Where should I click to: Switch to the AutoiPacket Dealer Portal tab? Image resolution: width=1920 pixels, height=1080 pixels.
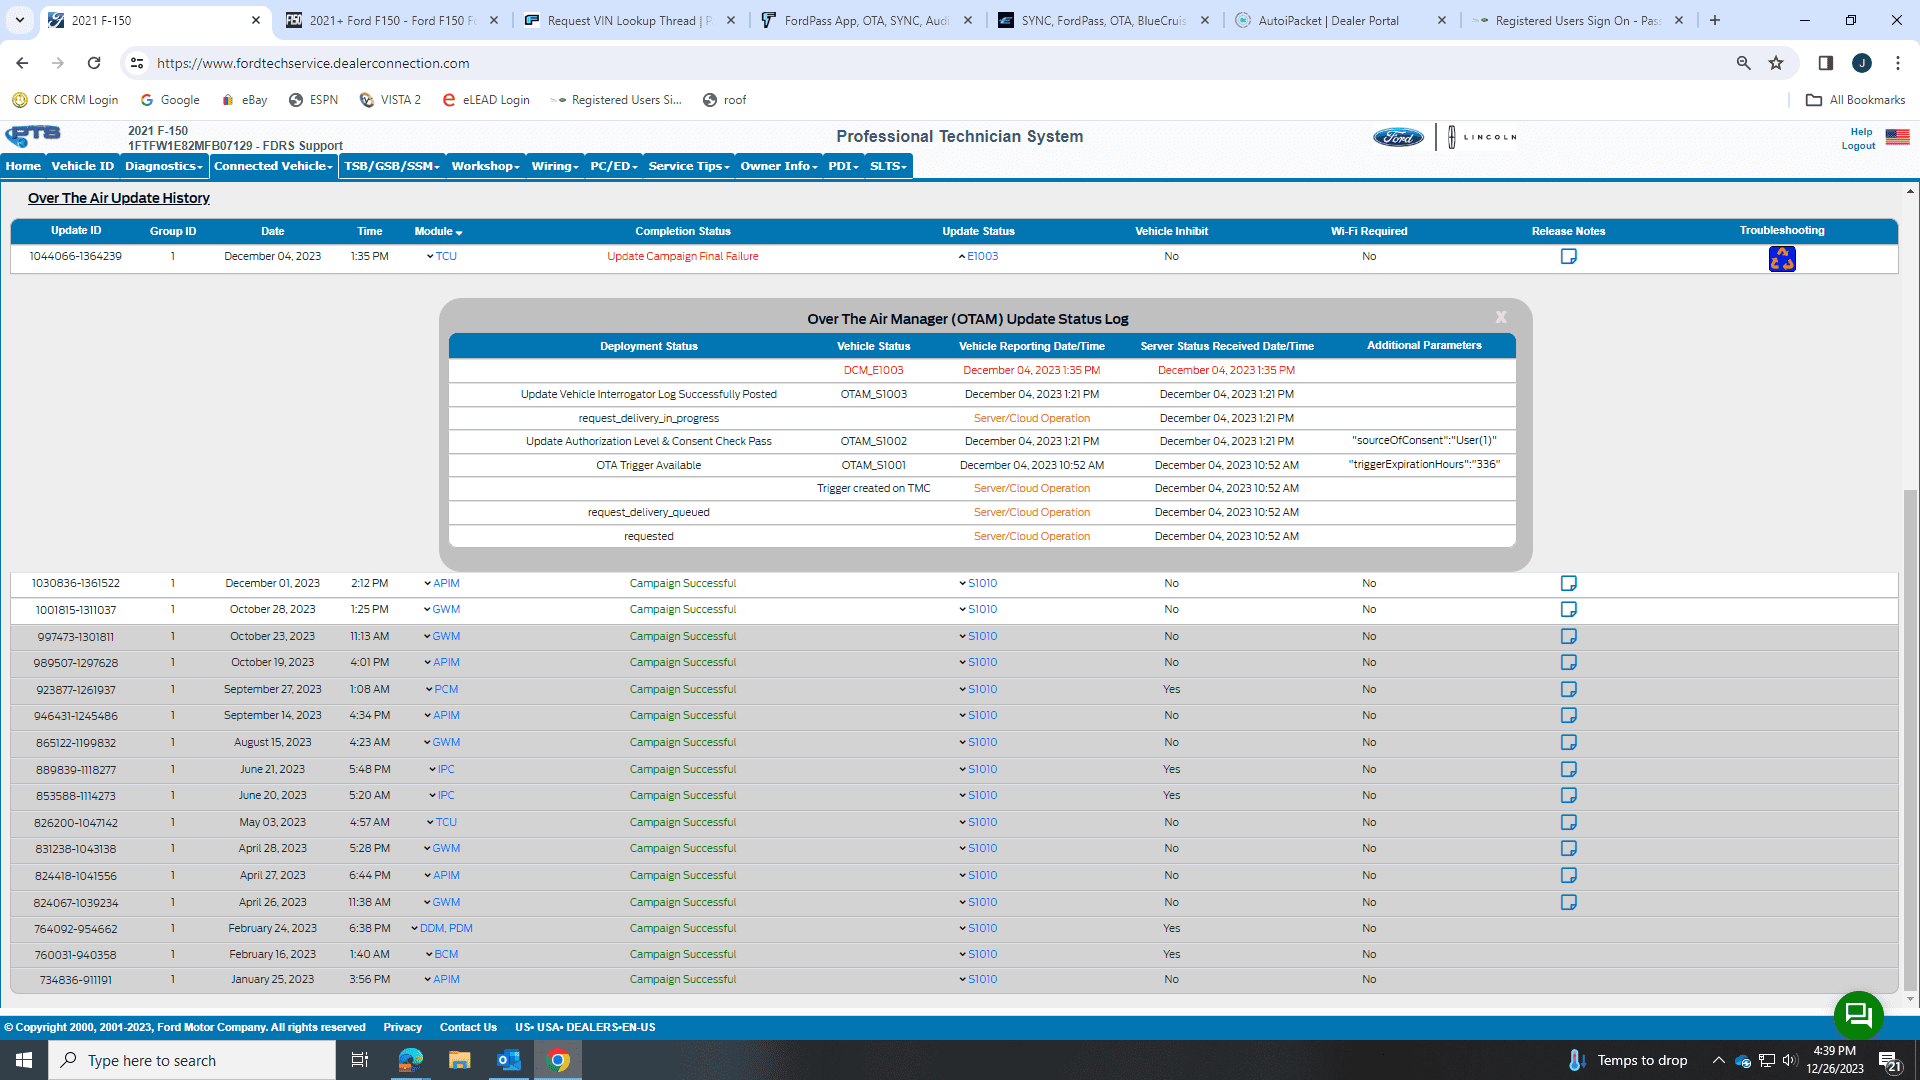coord(1328,20)
